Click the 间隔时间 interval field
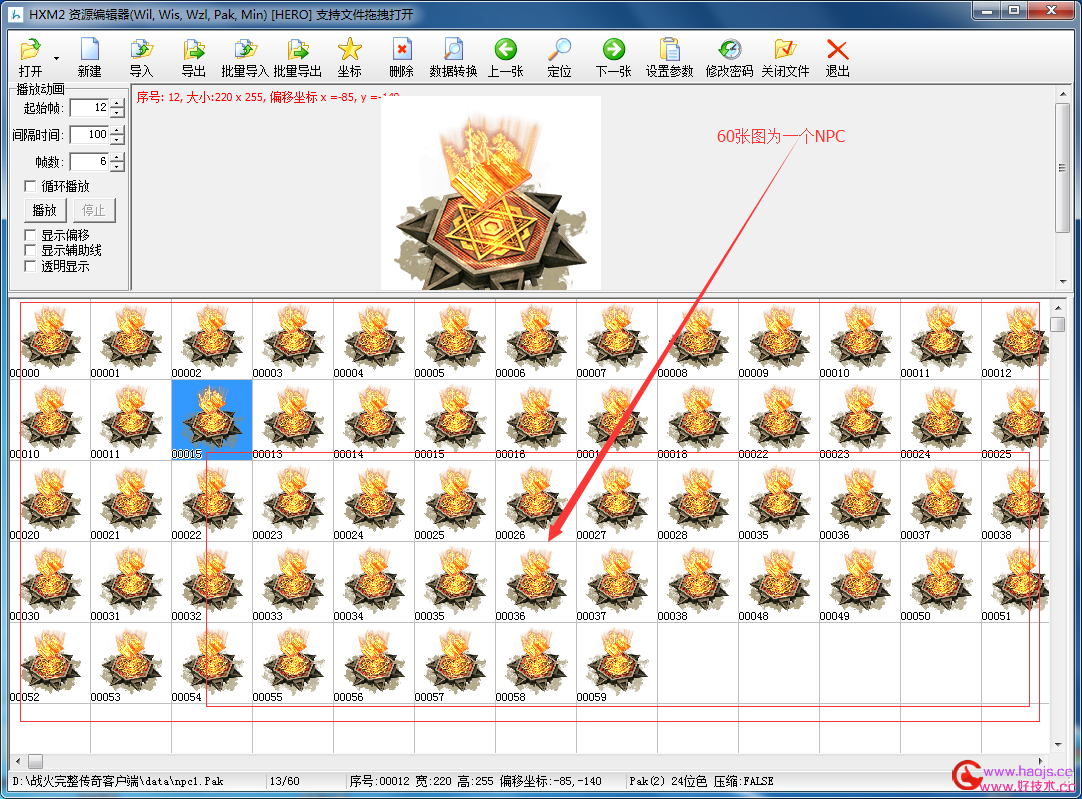The width and height of the screenshot is (1082, 799). (x=90, y=135)
